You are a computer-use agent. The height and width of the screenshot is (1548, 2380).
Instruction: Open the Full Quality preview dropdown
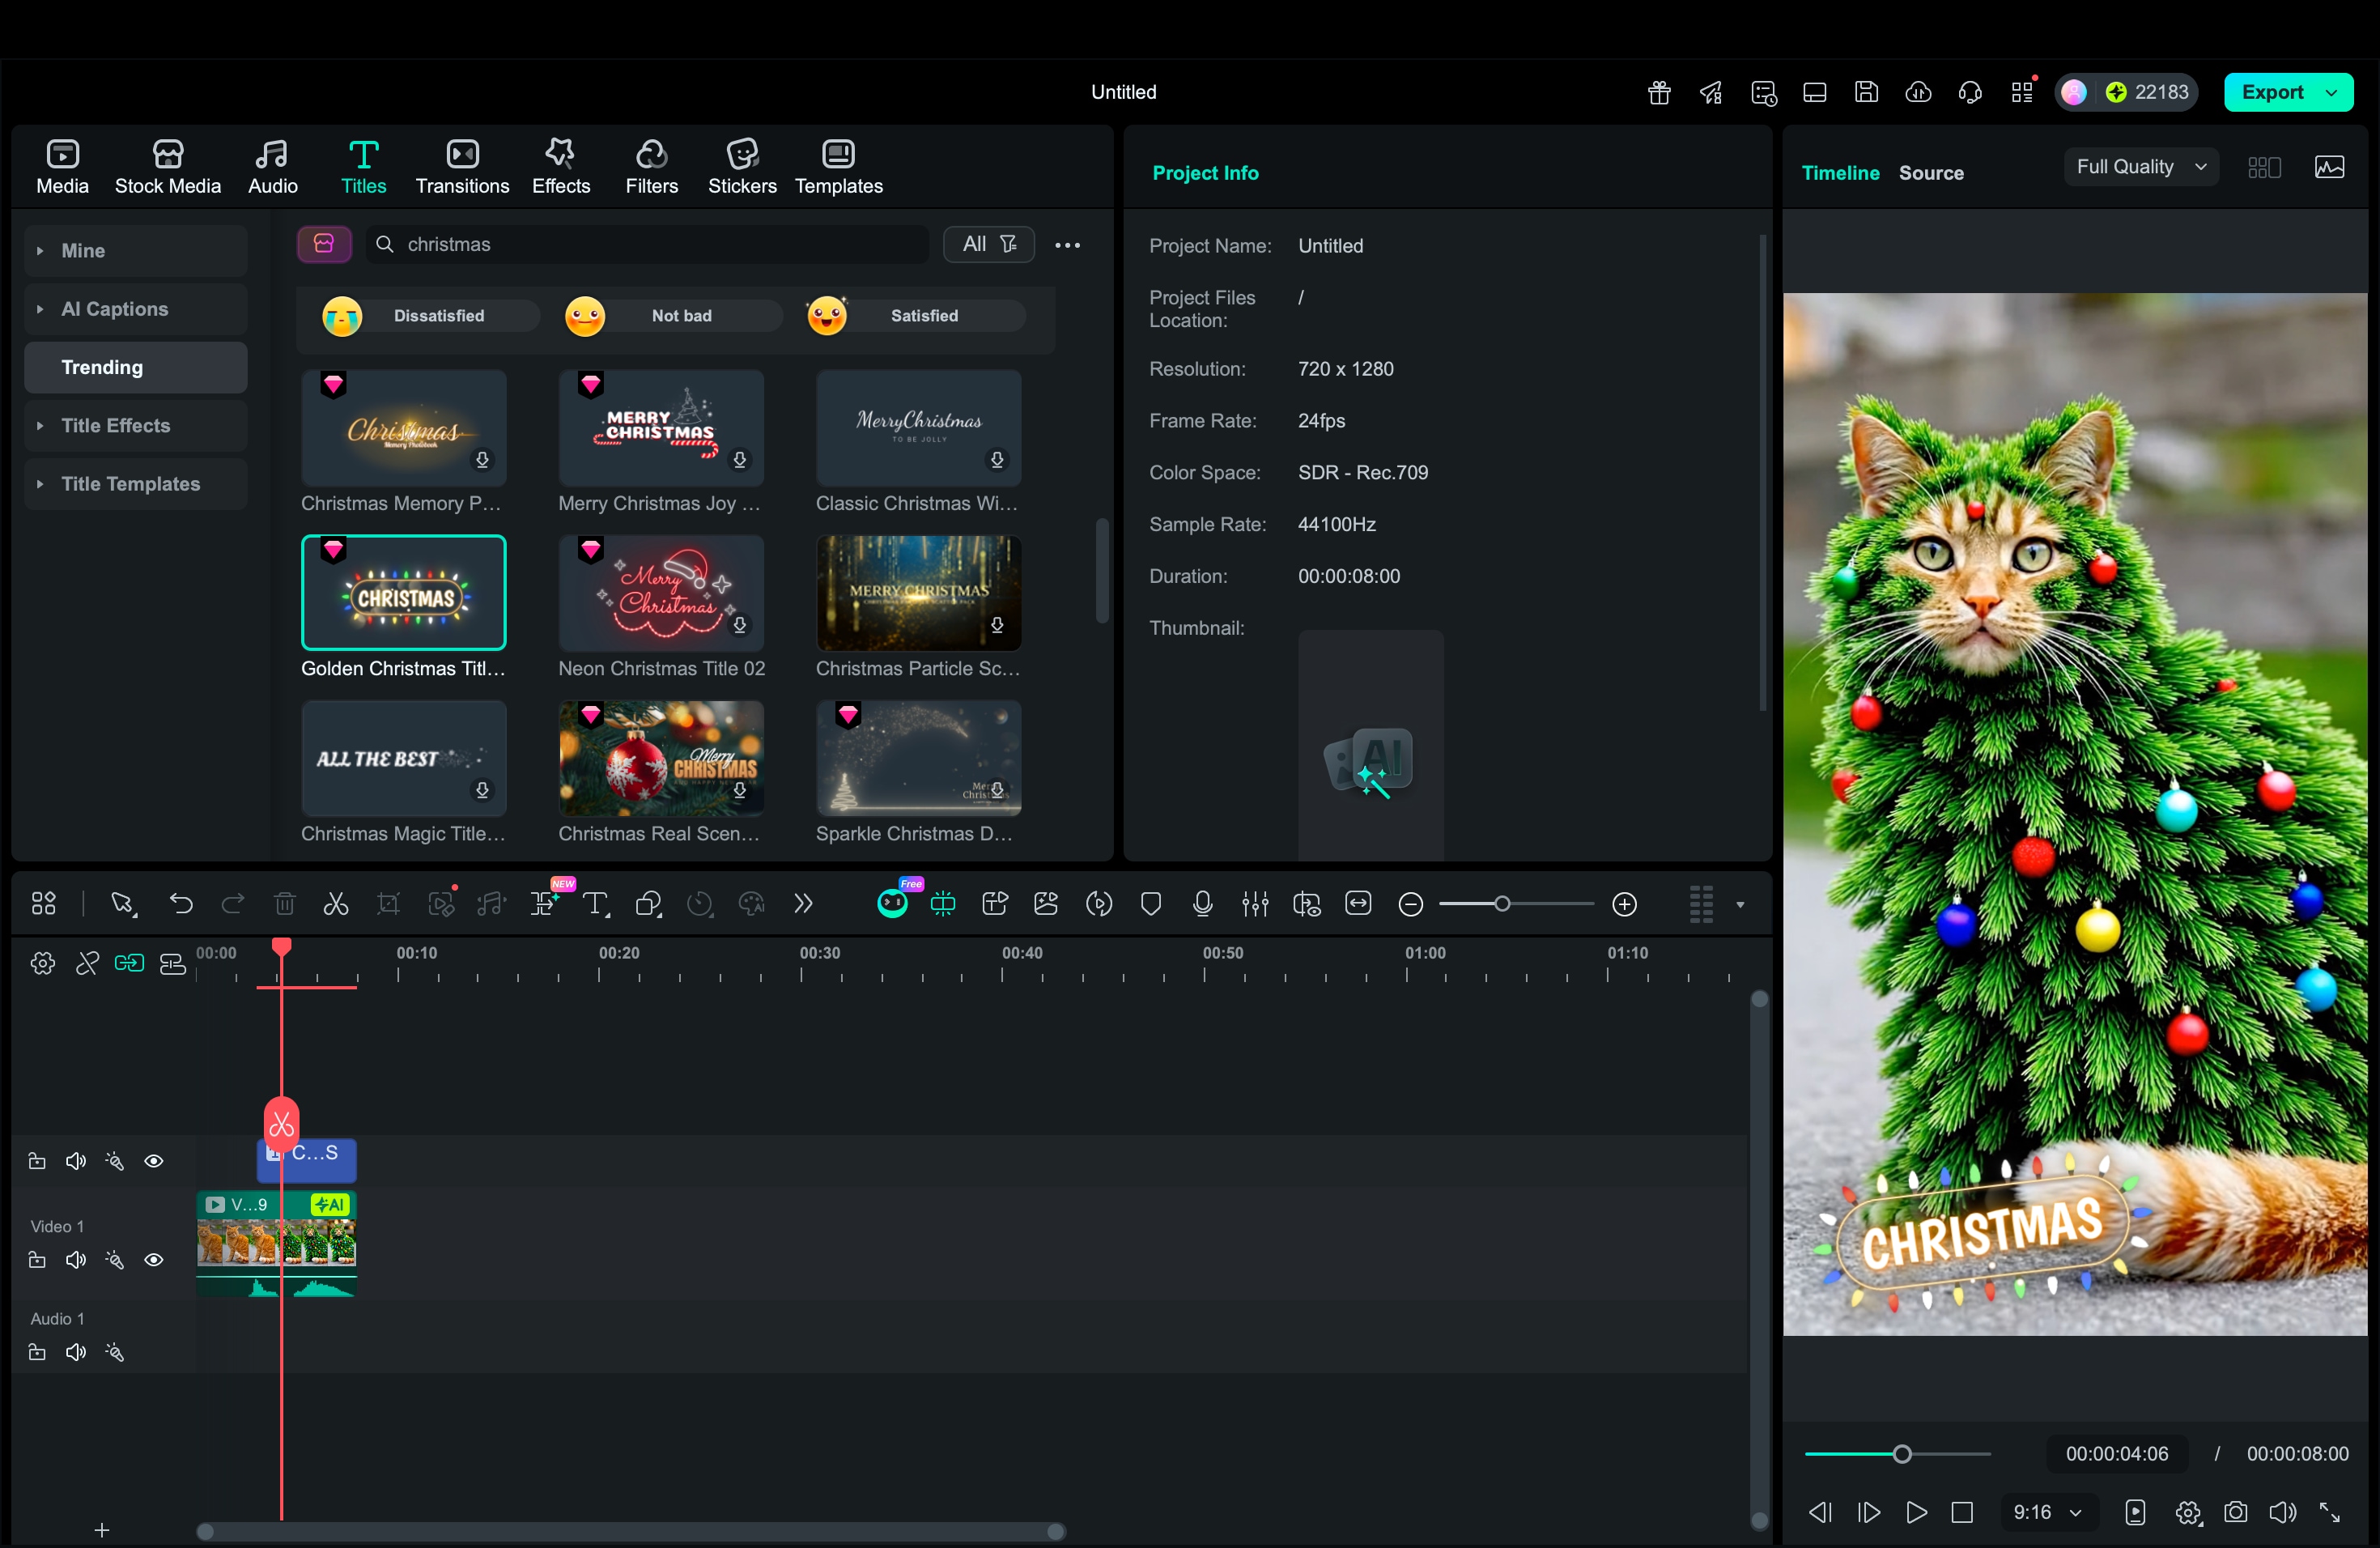point(2139,166)
